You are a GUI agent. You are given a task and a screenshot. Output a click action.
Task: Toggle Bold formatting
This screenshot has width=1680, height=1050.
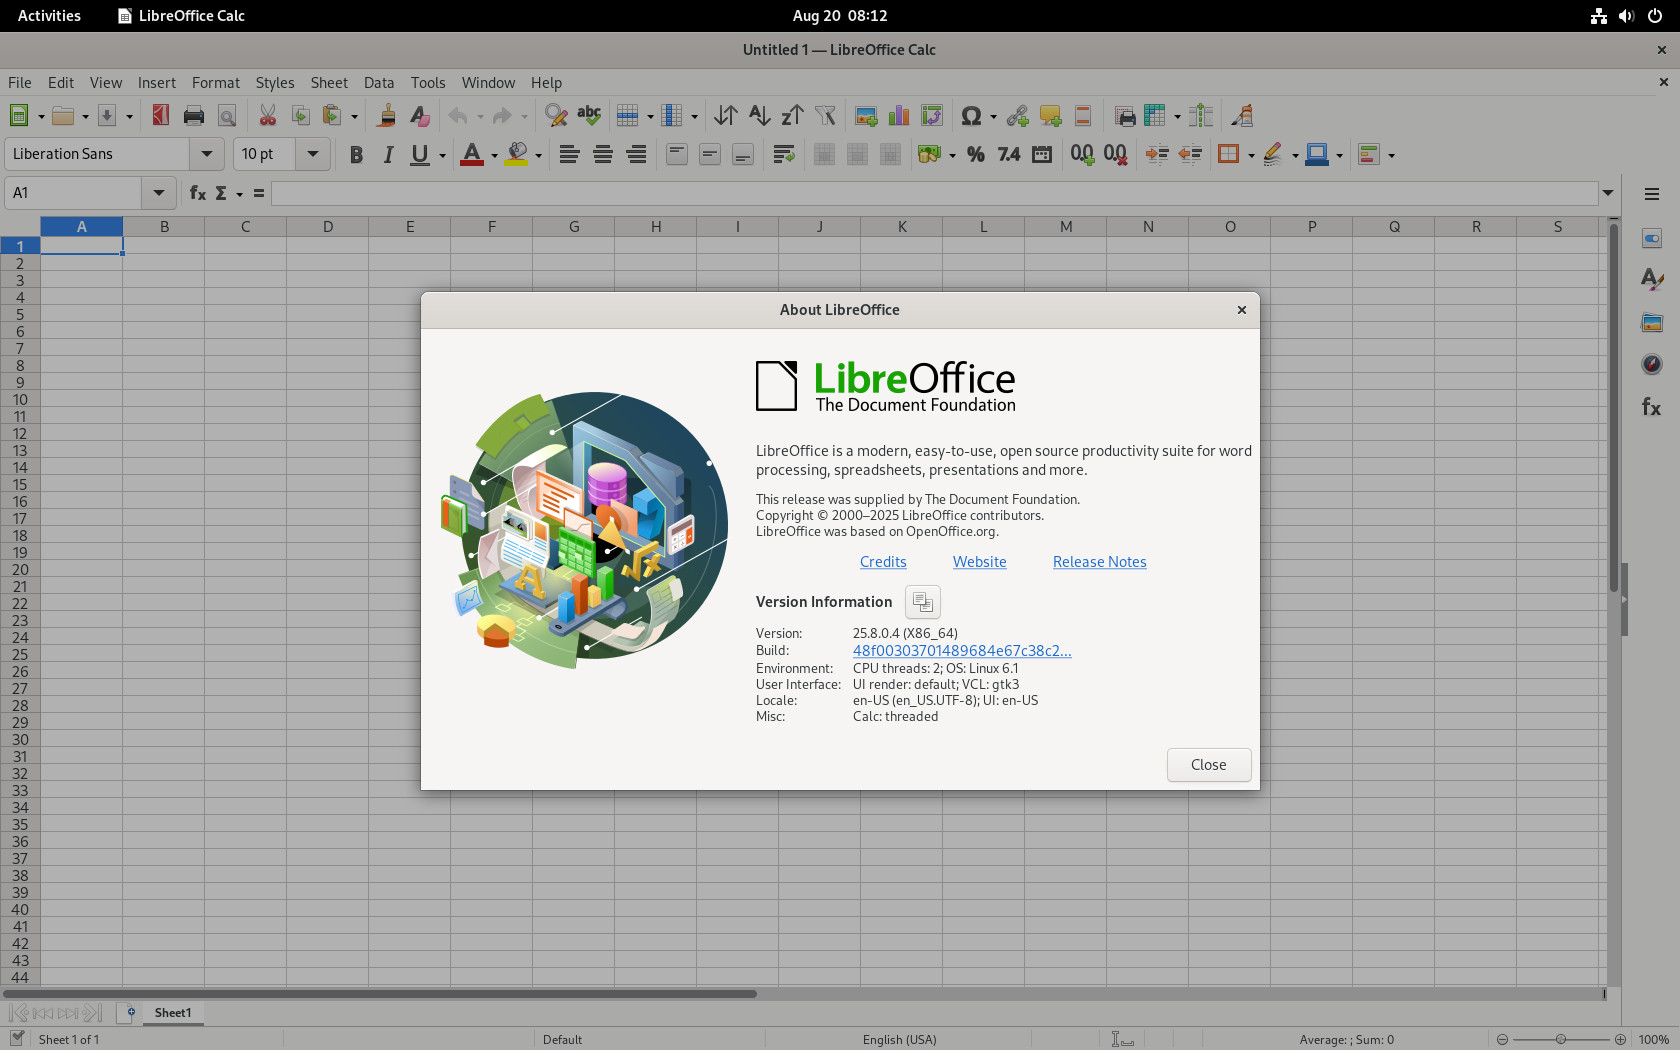(x=355, y=154)
